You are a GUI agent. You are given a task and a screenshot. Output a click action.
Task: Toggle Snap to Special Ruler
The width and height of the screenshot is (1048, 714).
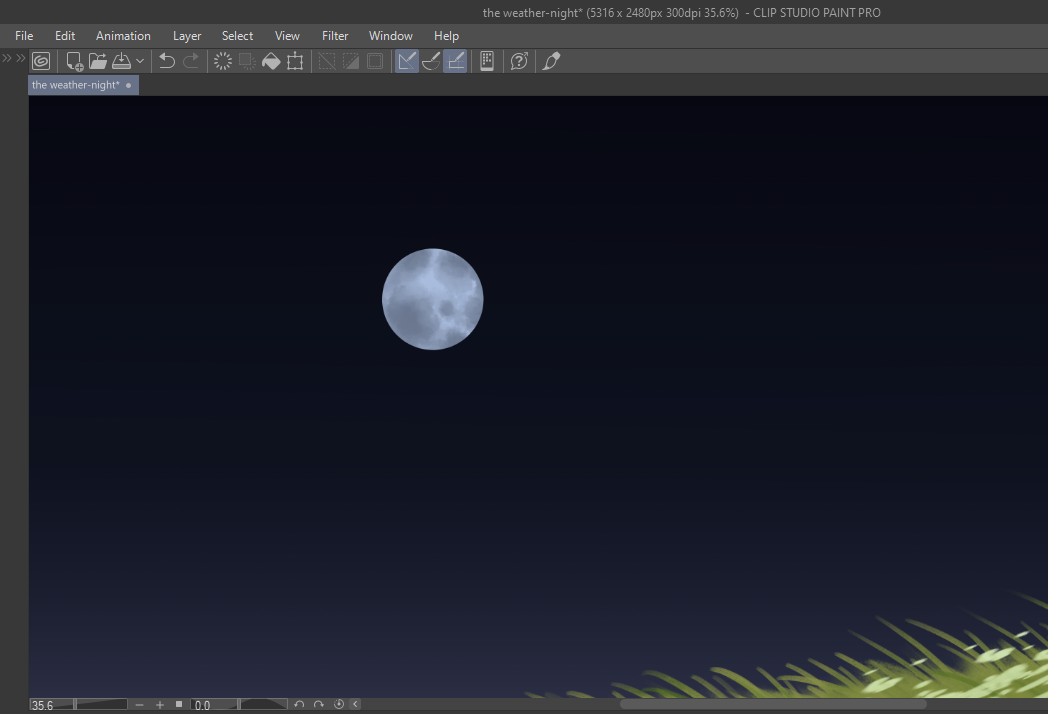431,61
